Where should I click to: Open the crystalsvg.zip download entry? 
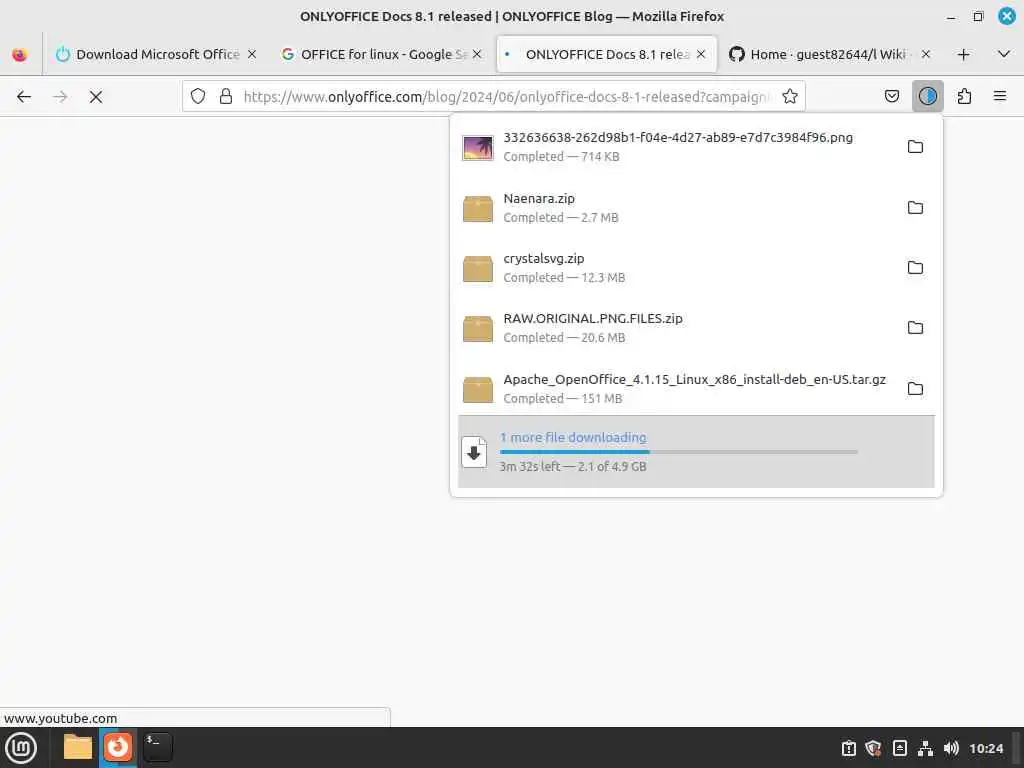(x=677, y=268)
